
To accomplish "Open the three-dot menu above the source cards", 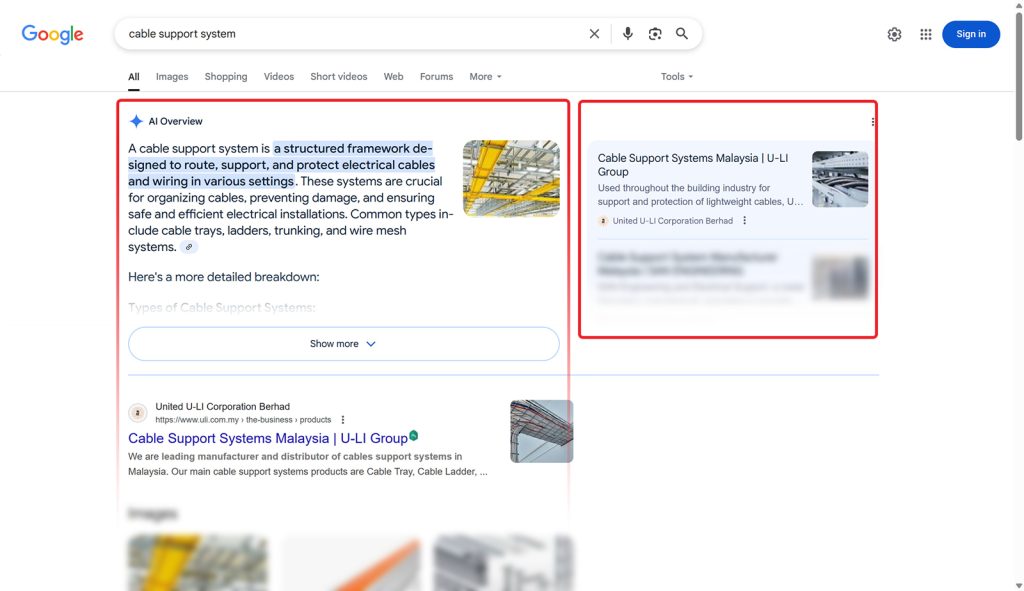I will pos(872,122).
